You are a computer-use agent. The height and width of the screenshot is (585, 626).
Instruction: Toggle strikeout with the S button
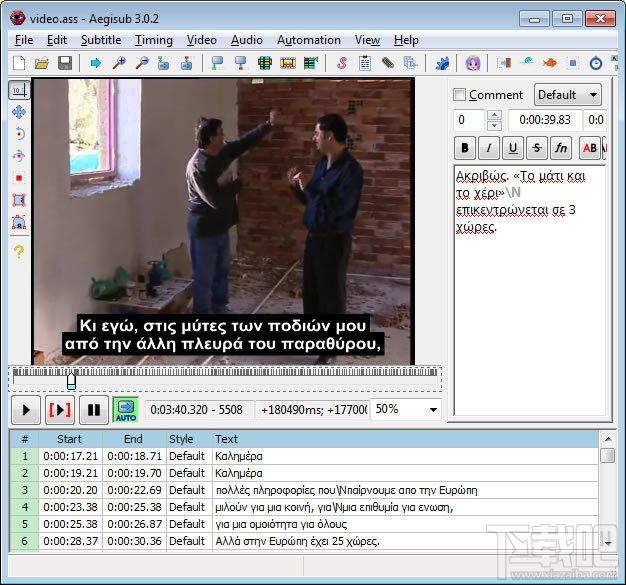click(x=537, y=148)
